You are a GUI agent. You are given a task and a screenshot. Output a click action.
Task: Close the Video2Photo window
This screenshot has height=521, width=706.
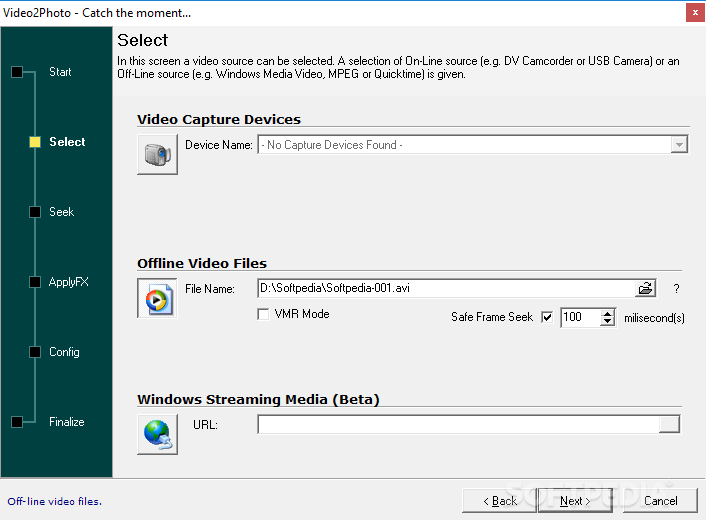(695, 13)
